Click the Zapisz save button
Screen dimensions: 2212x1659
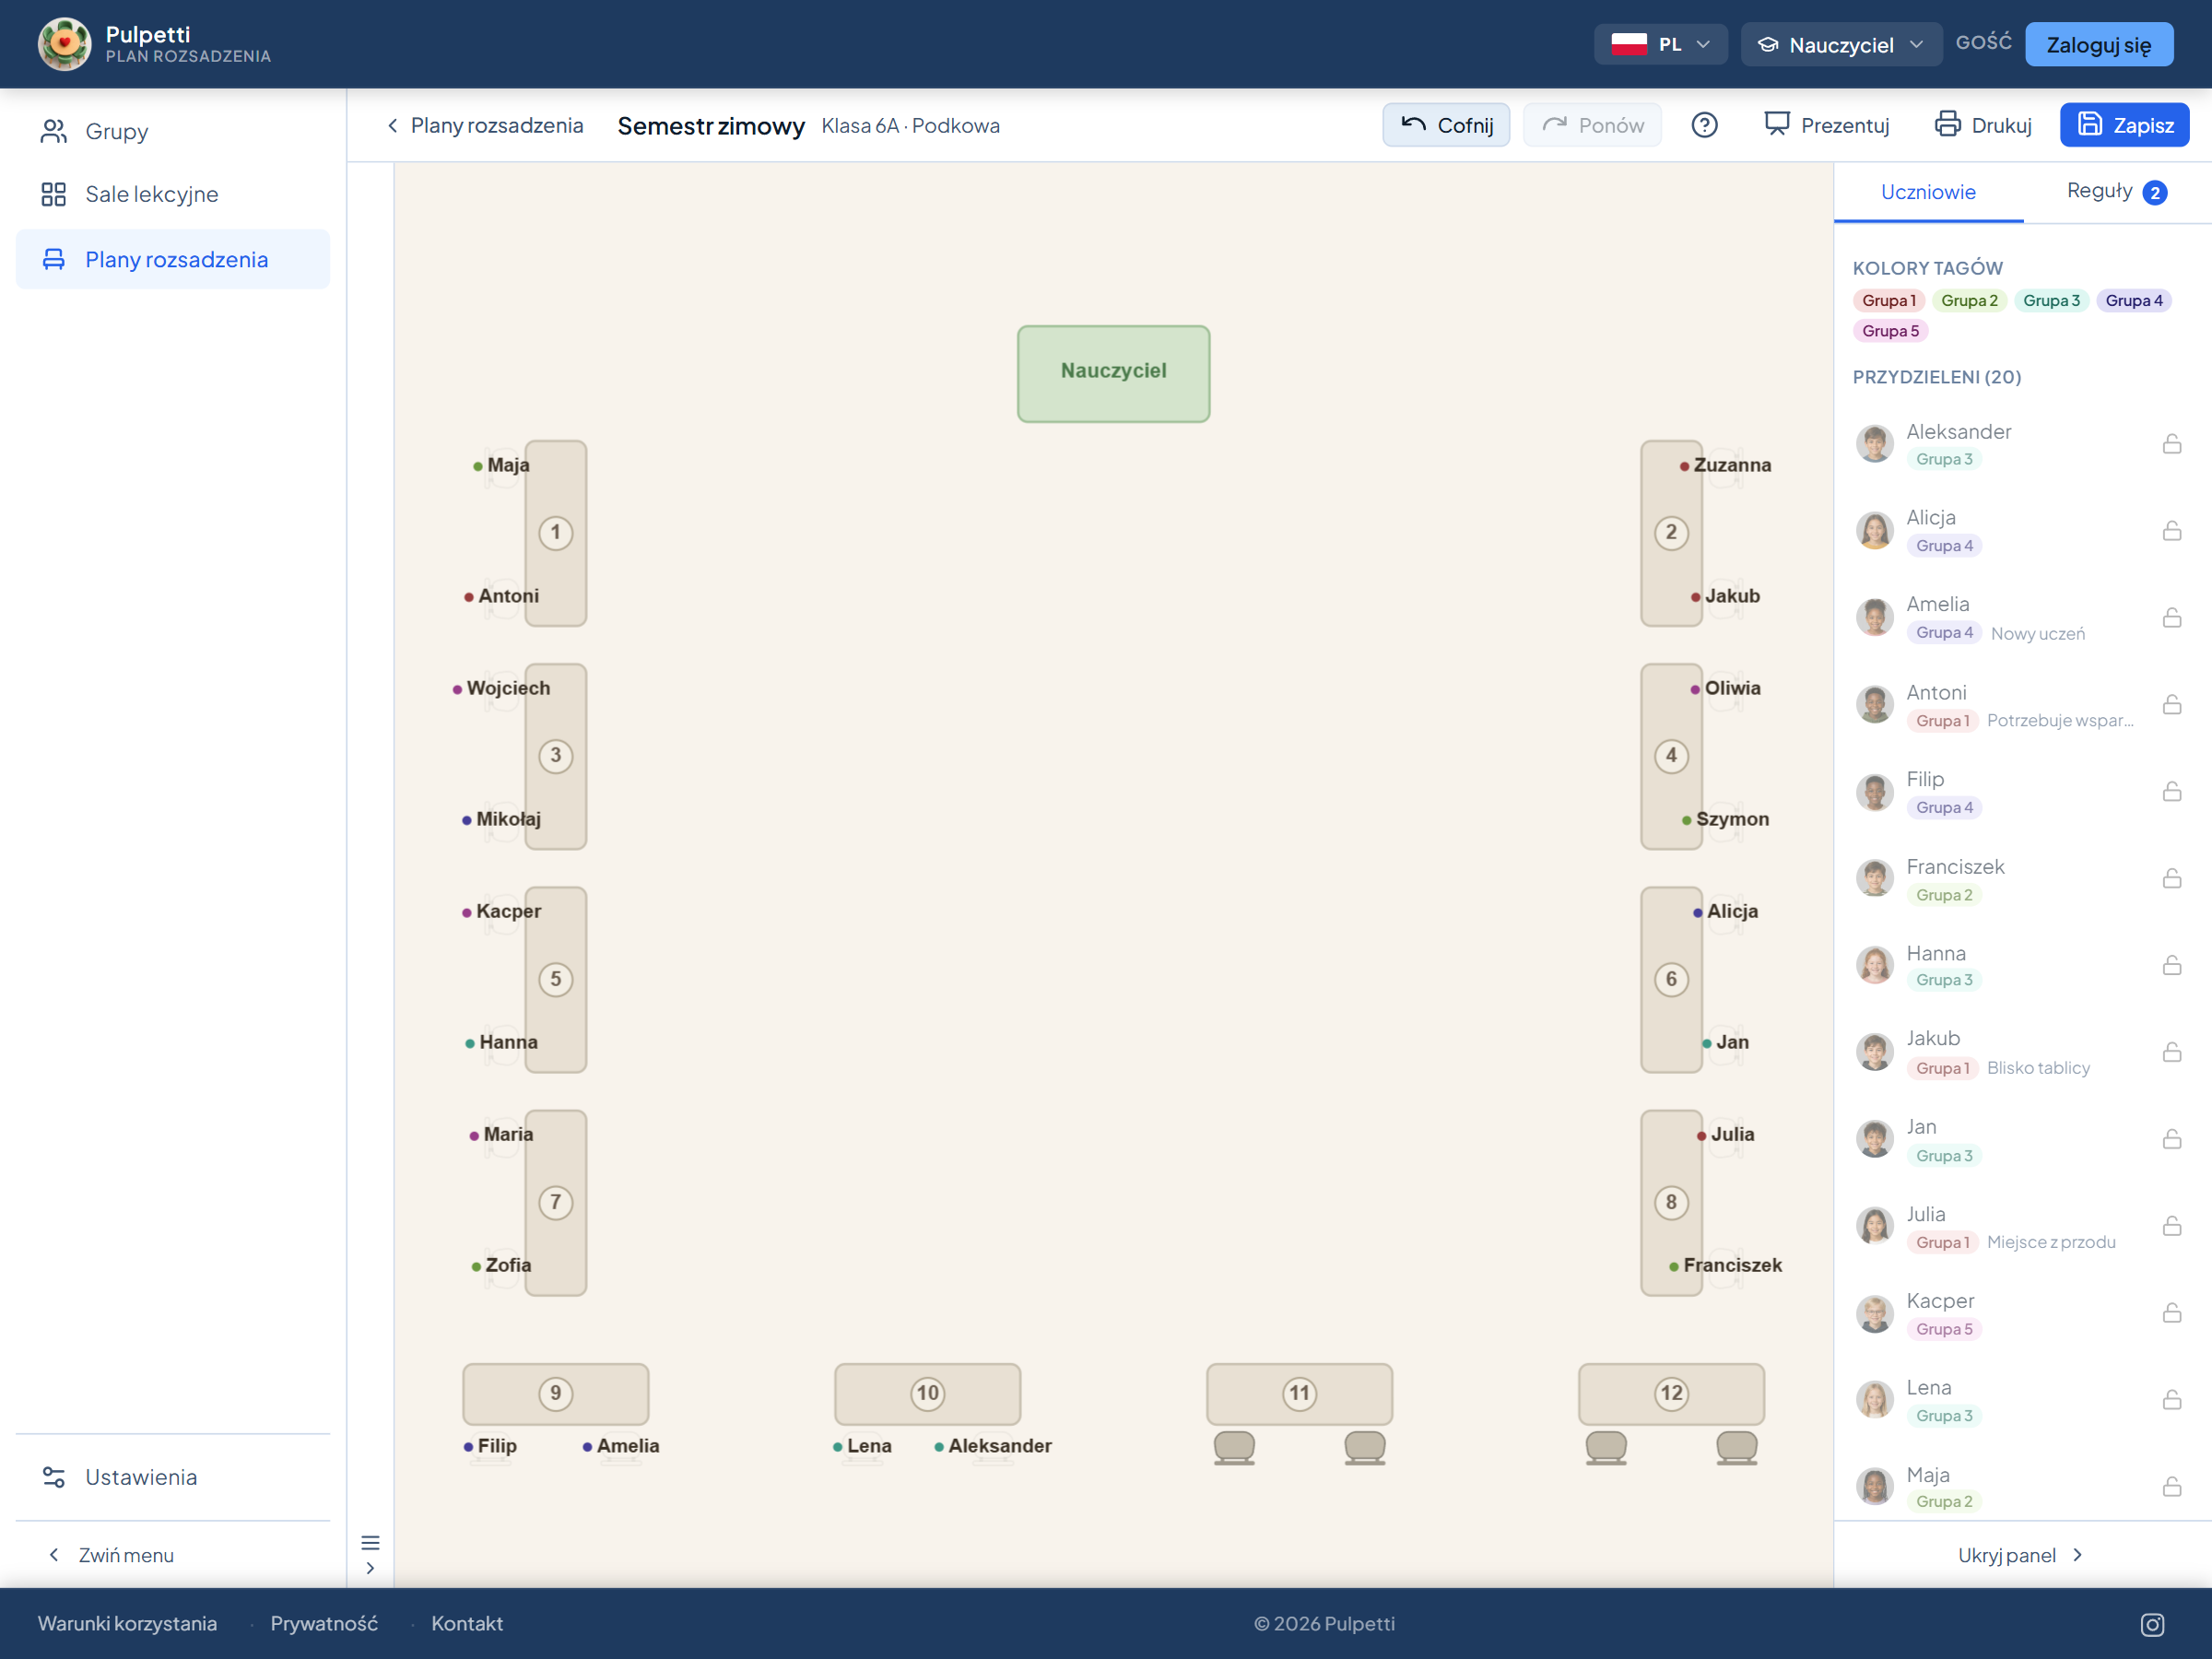[x=2124, y=125]
